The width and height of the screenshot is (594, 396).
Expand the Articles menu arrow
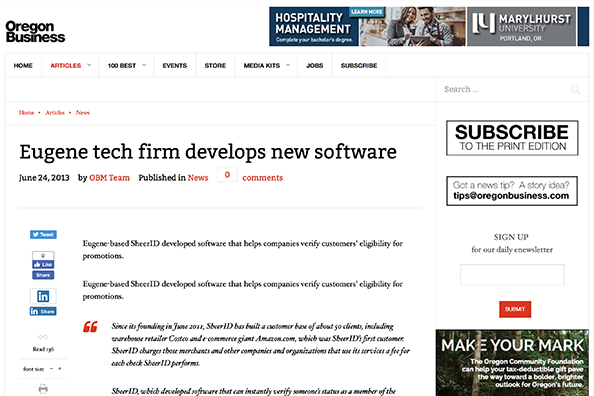(x=89, y=65)
